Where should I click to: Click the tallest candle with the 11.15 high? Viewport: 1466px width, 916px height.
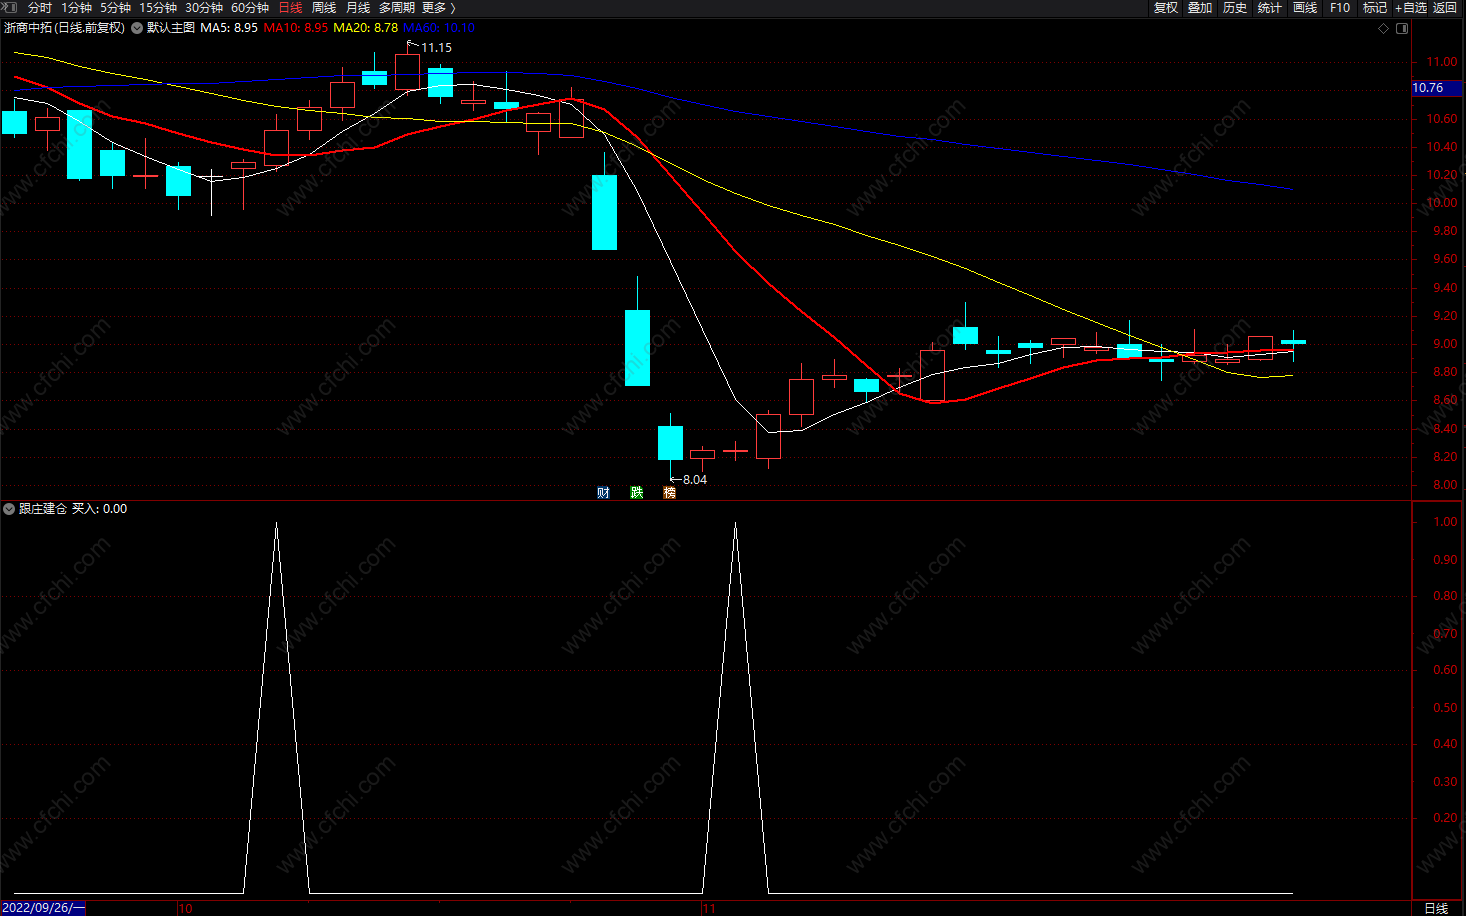click(x=407, y=72)
